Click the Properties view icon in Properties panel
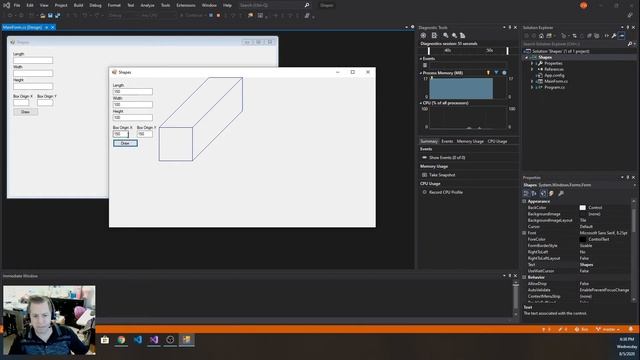This screenshot has width=640, height=360. point(543,193)
